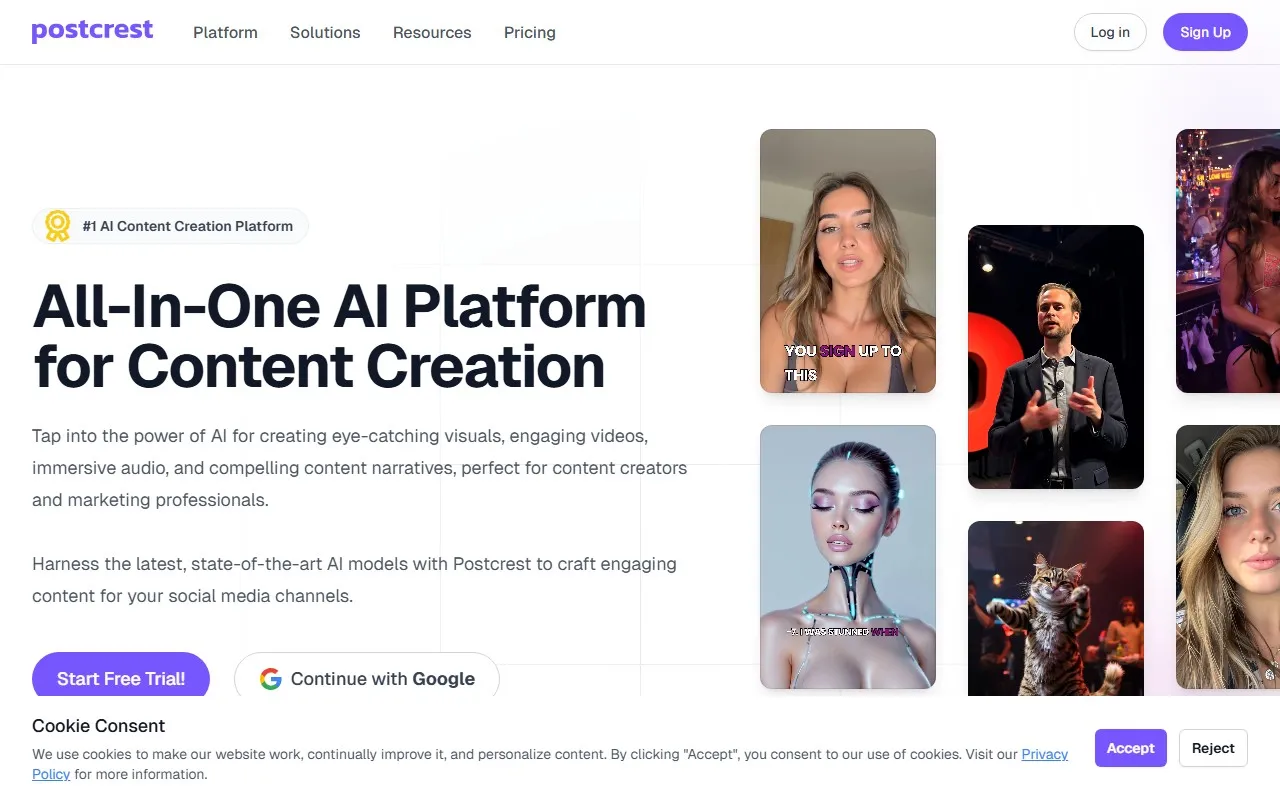Open the video captioned "YOU SIGN UP TO THIS"
The height and width of the screenshot is (800, 1280).
click(848, 261)
